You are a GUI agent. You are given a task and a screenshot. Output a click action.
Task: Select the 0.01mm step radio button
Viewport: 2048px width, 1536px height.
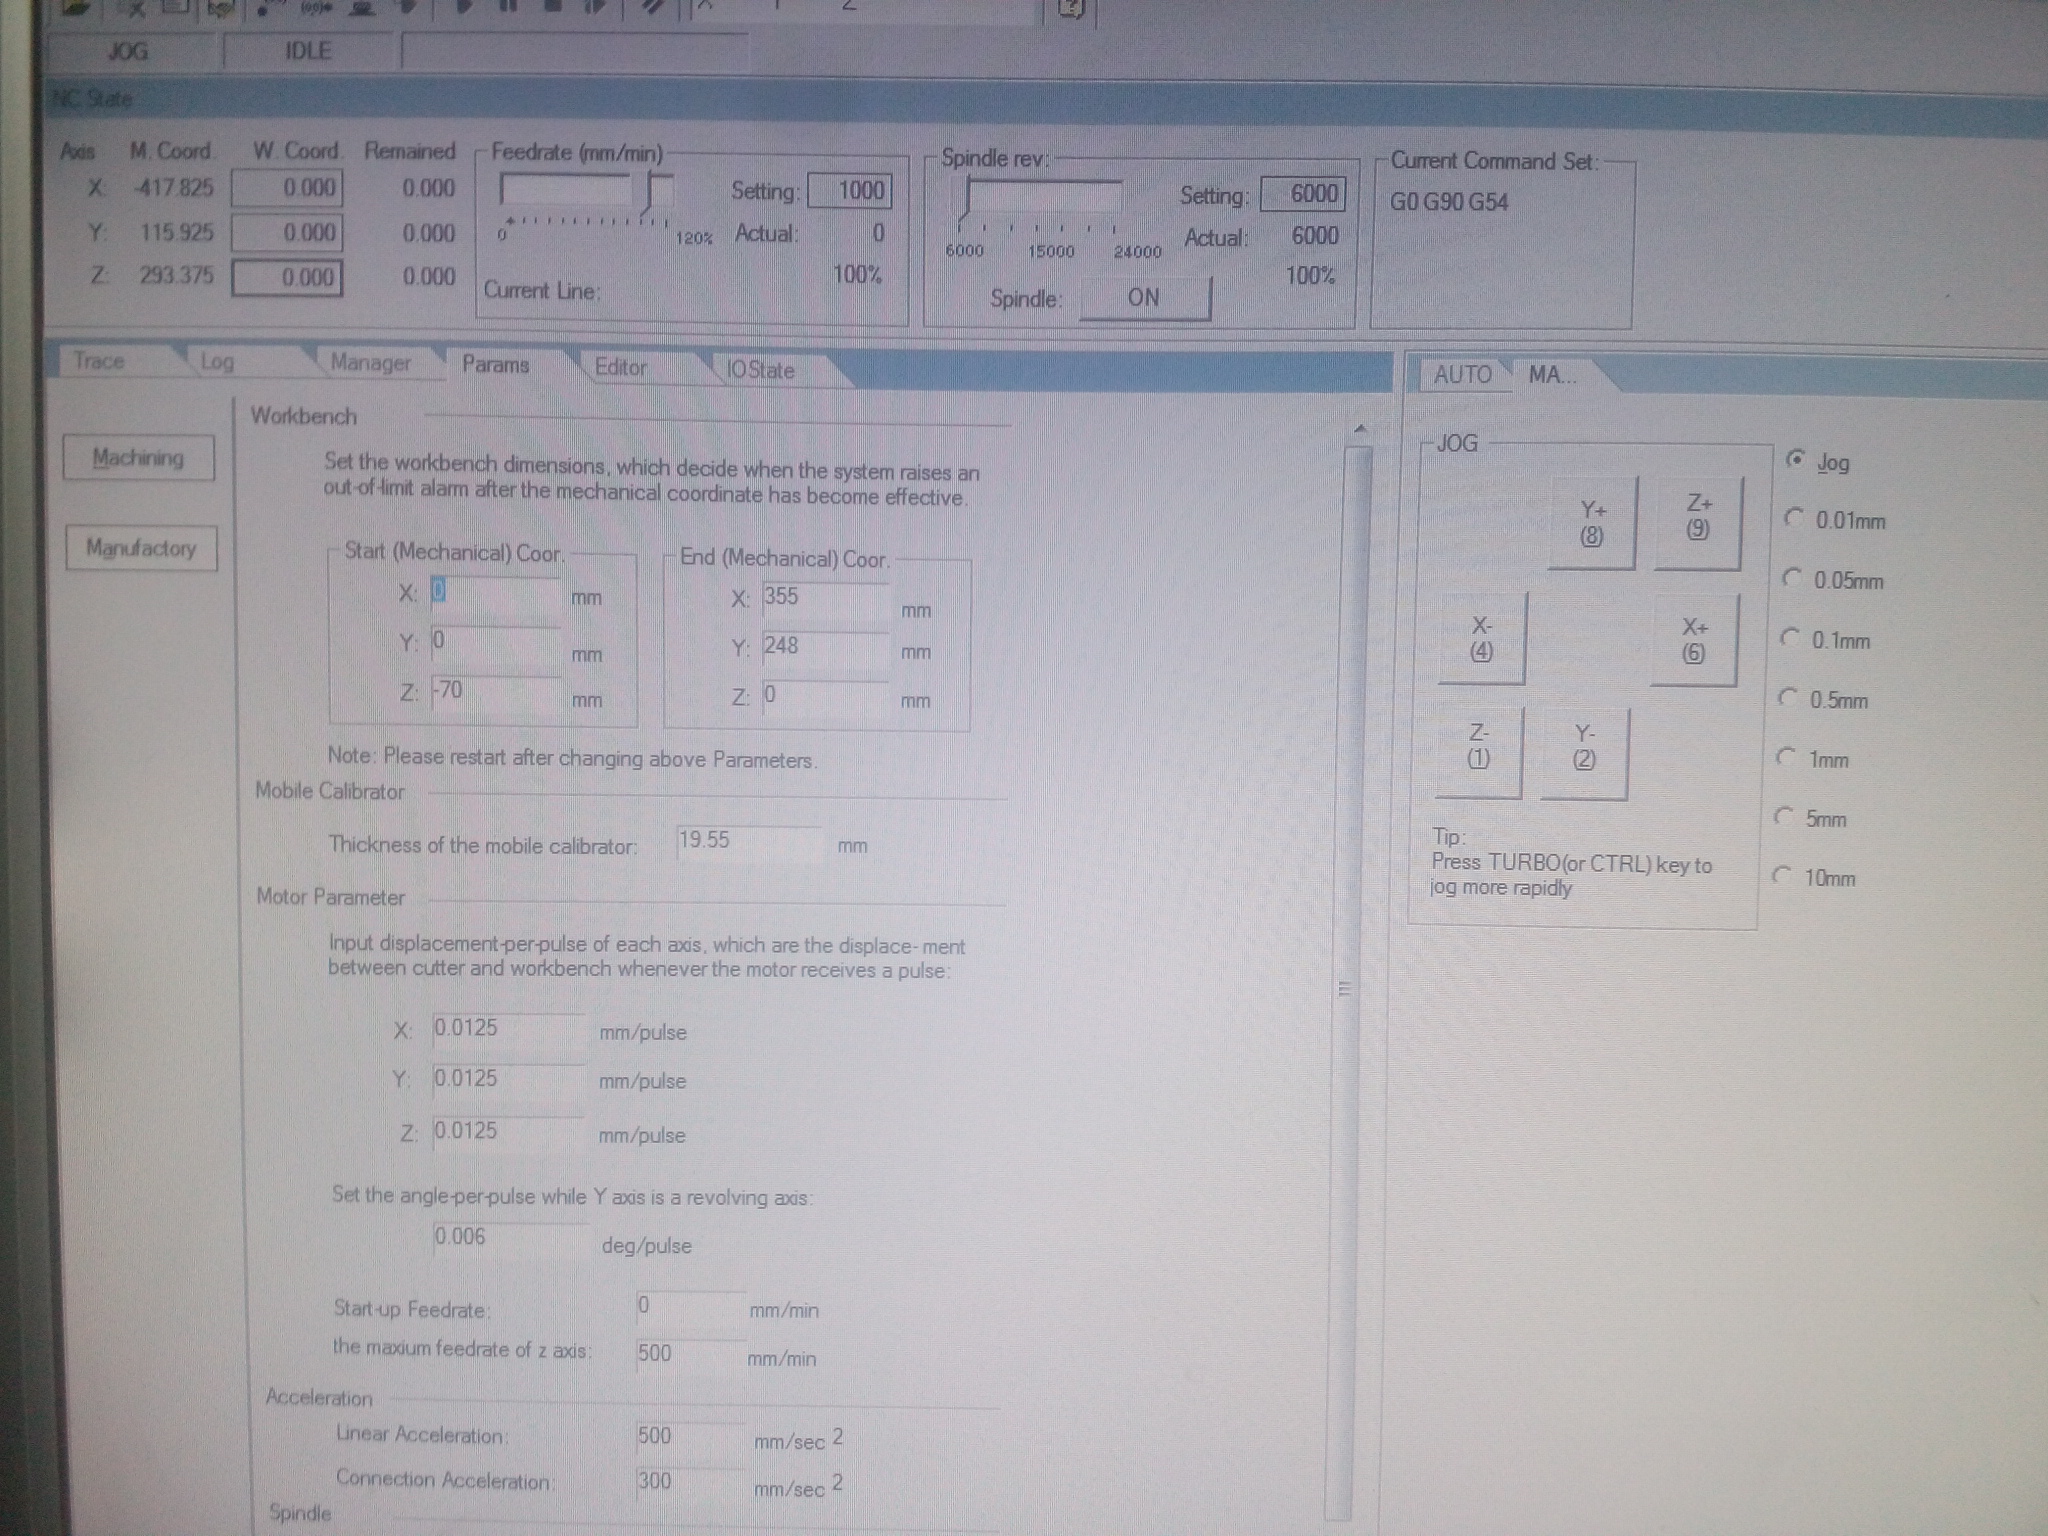point(1794,518)
